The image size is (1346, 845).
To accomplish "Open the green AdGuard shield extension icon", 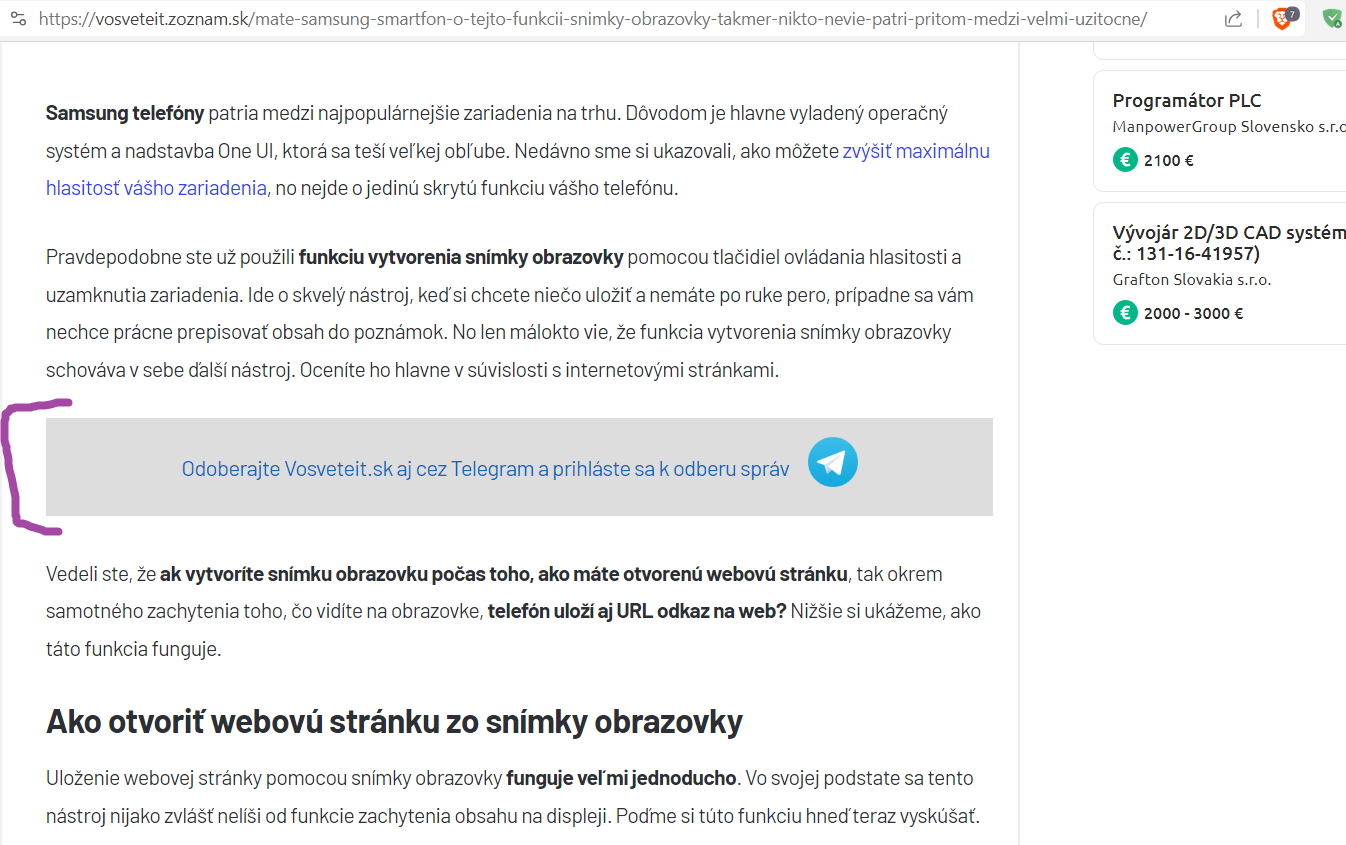I will pyautogui.click(x=1330, y=18).
